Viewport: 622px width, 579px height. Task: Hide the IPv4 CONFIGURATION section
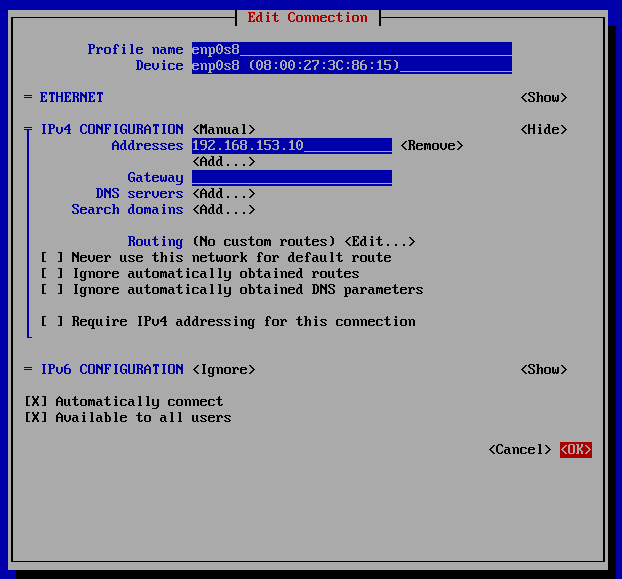coord(543,129)
